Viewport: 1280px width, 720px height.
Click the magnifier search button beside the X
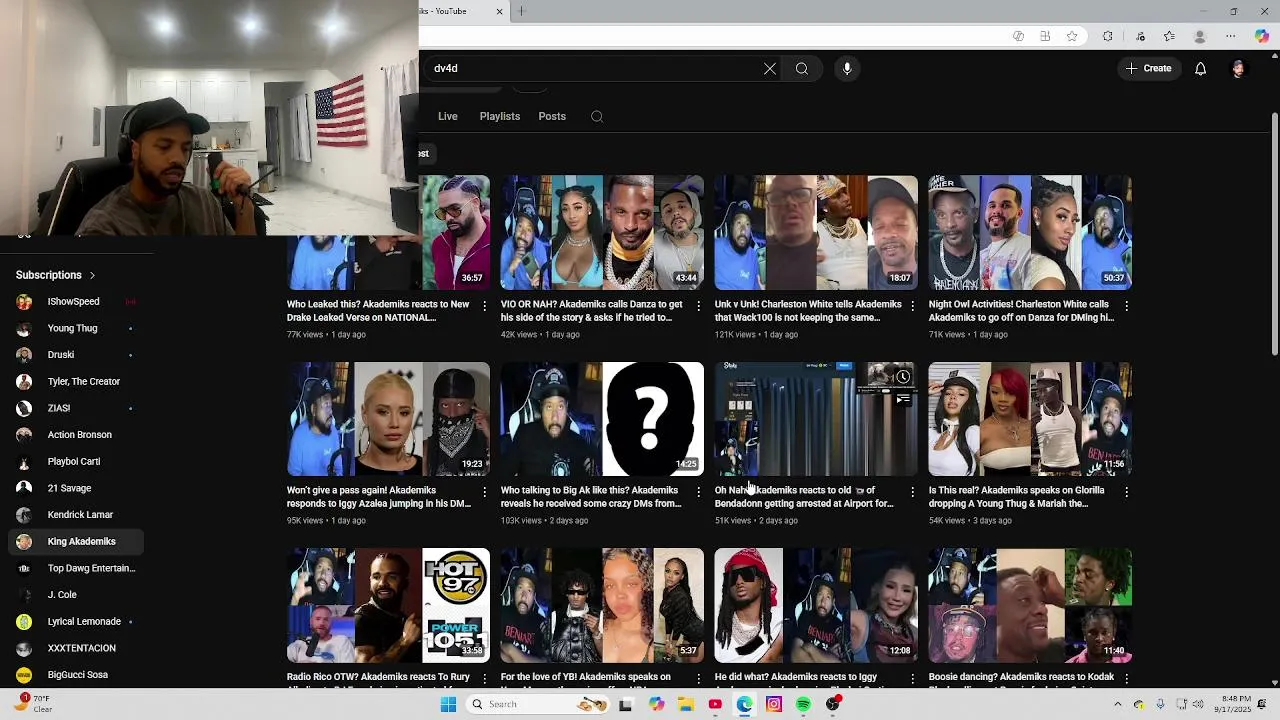pos(802,69)
